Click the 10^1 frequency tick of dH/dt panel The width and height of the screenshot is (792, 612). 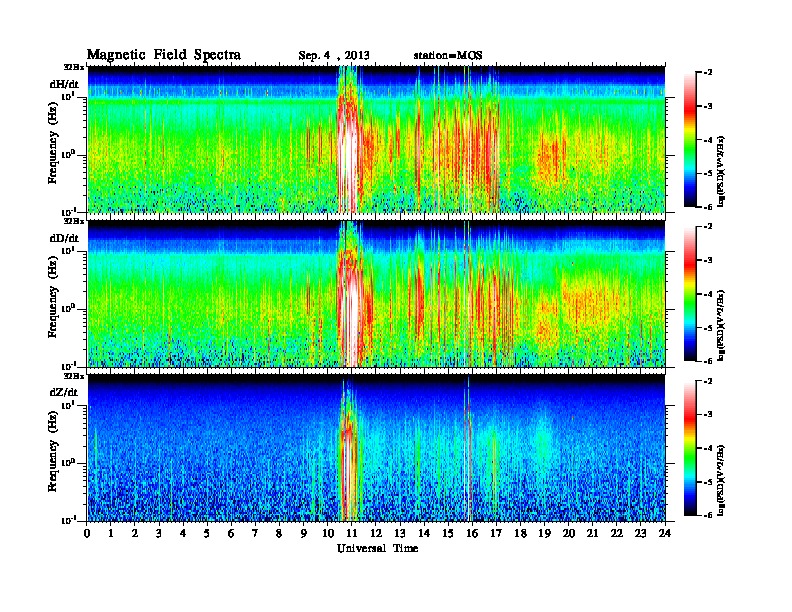click(68, 96)
